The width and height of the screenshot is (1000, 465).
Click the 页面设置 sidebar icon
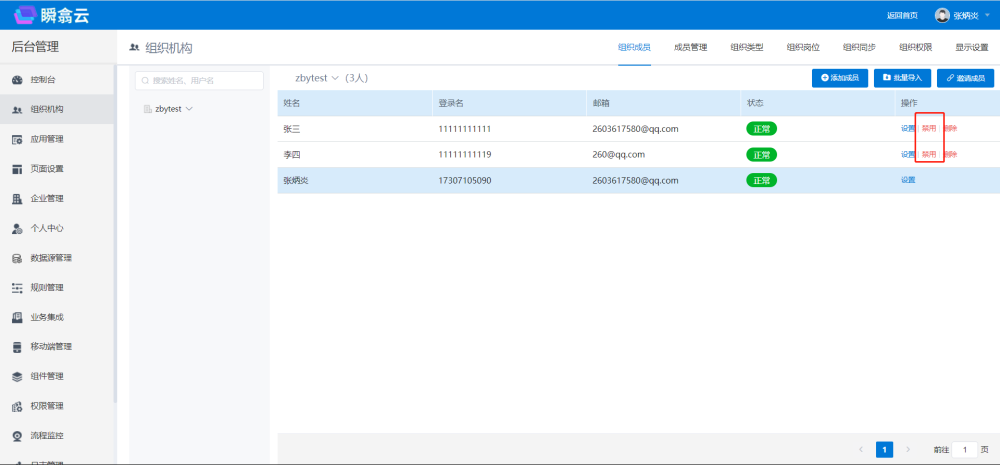[x=17, y=169]
